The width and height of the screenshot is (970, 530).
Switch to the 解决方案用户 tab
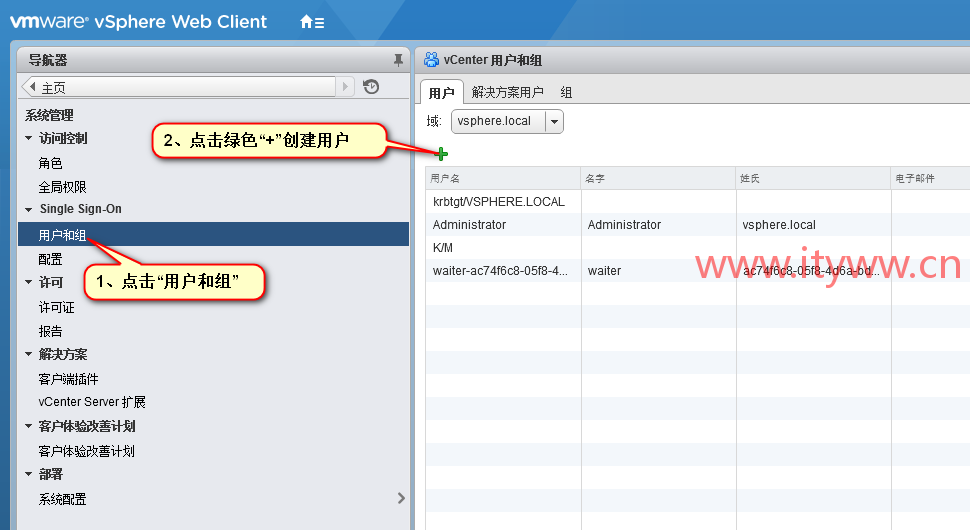507,92
